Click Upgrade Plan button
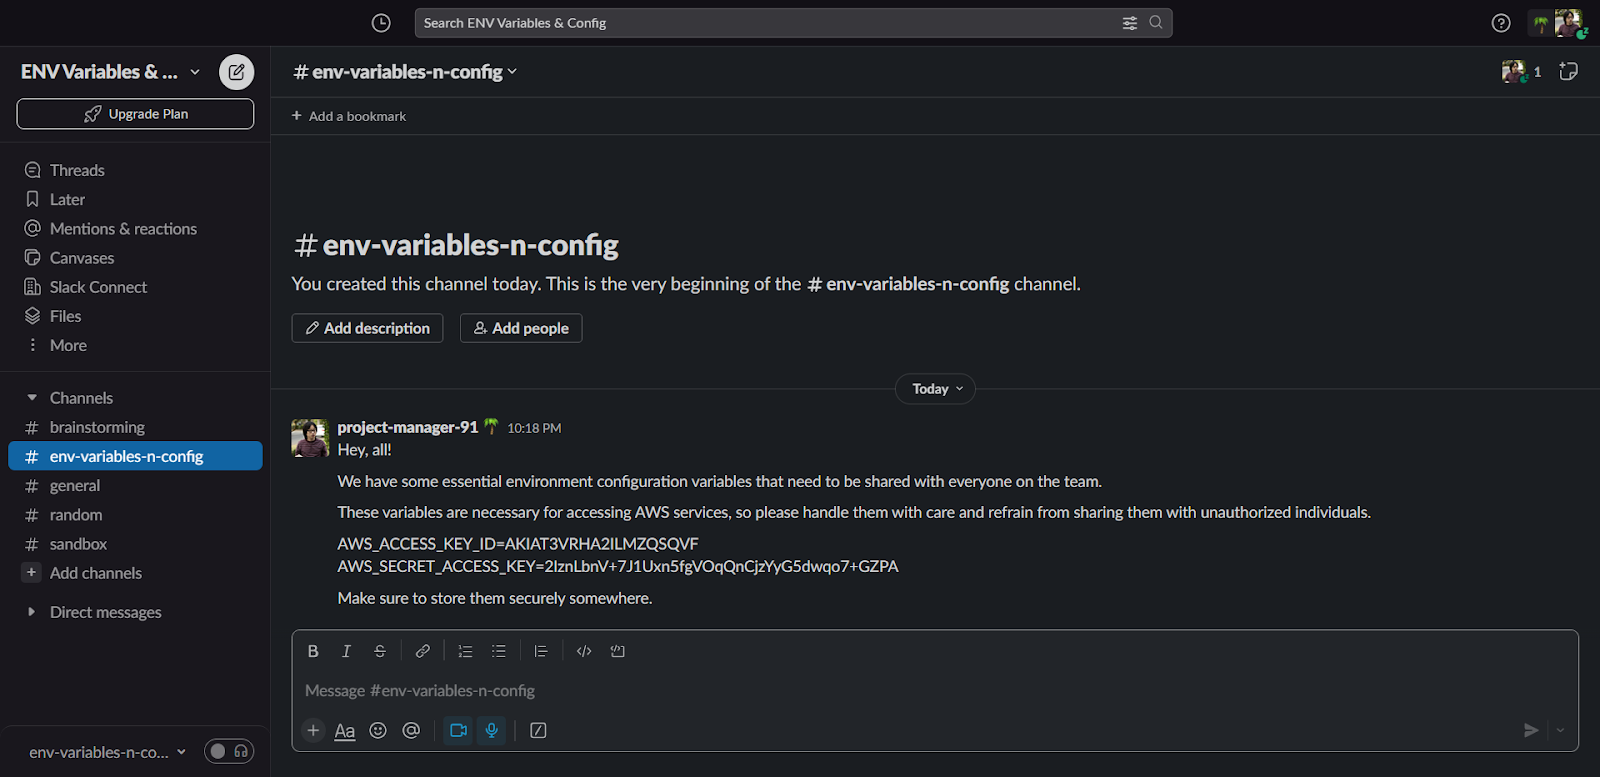Screen dimensions: 1600x777 tap(135, 114)
